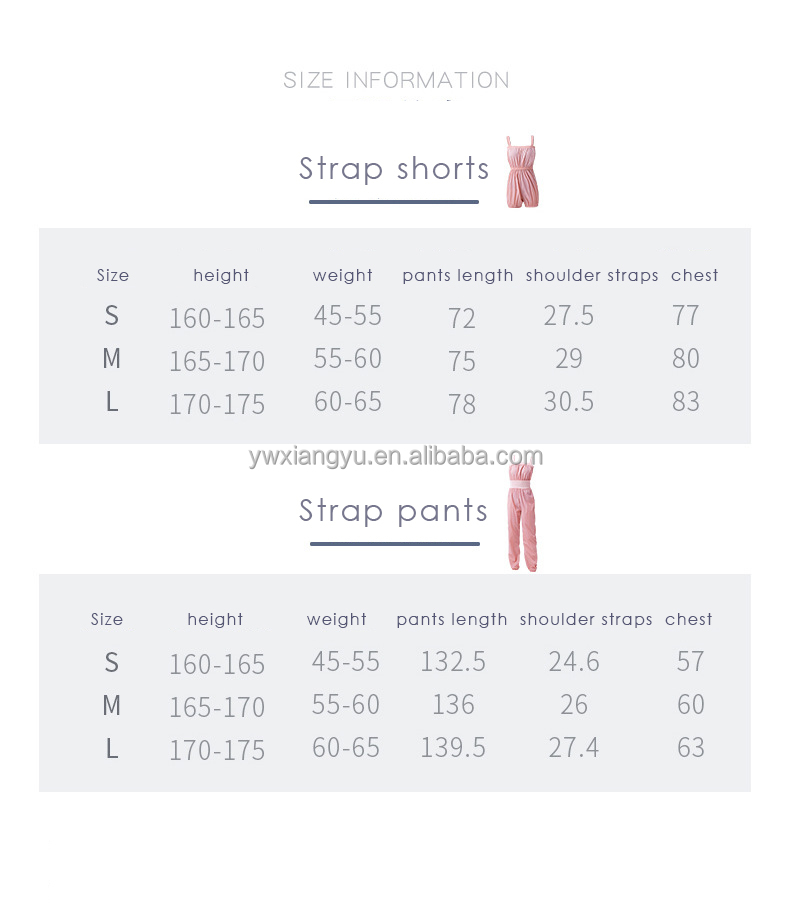
Task: Click the pink strap pants product image
Action: tap(522, 517)
